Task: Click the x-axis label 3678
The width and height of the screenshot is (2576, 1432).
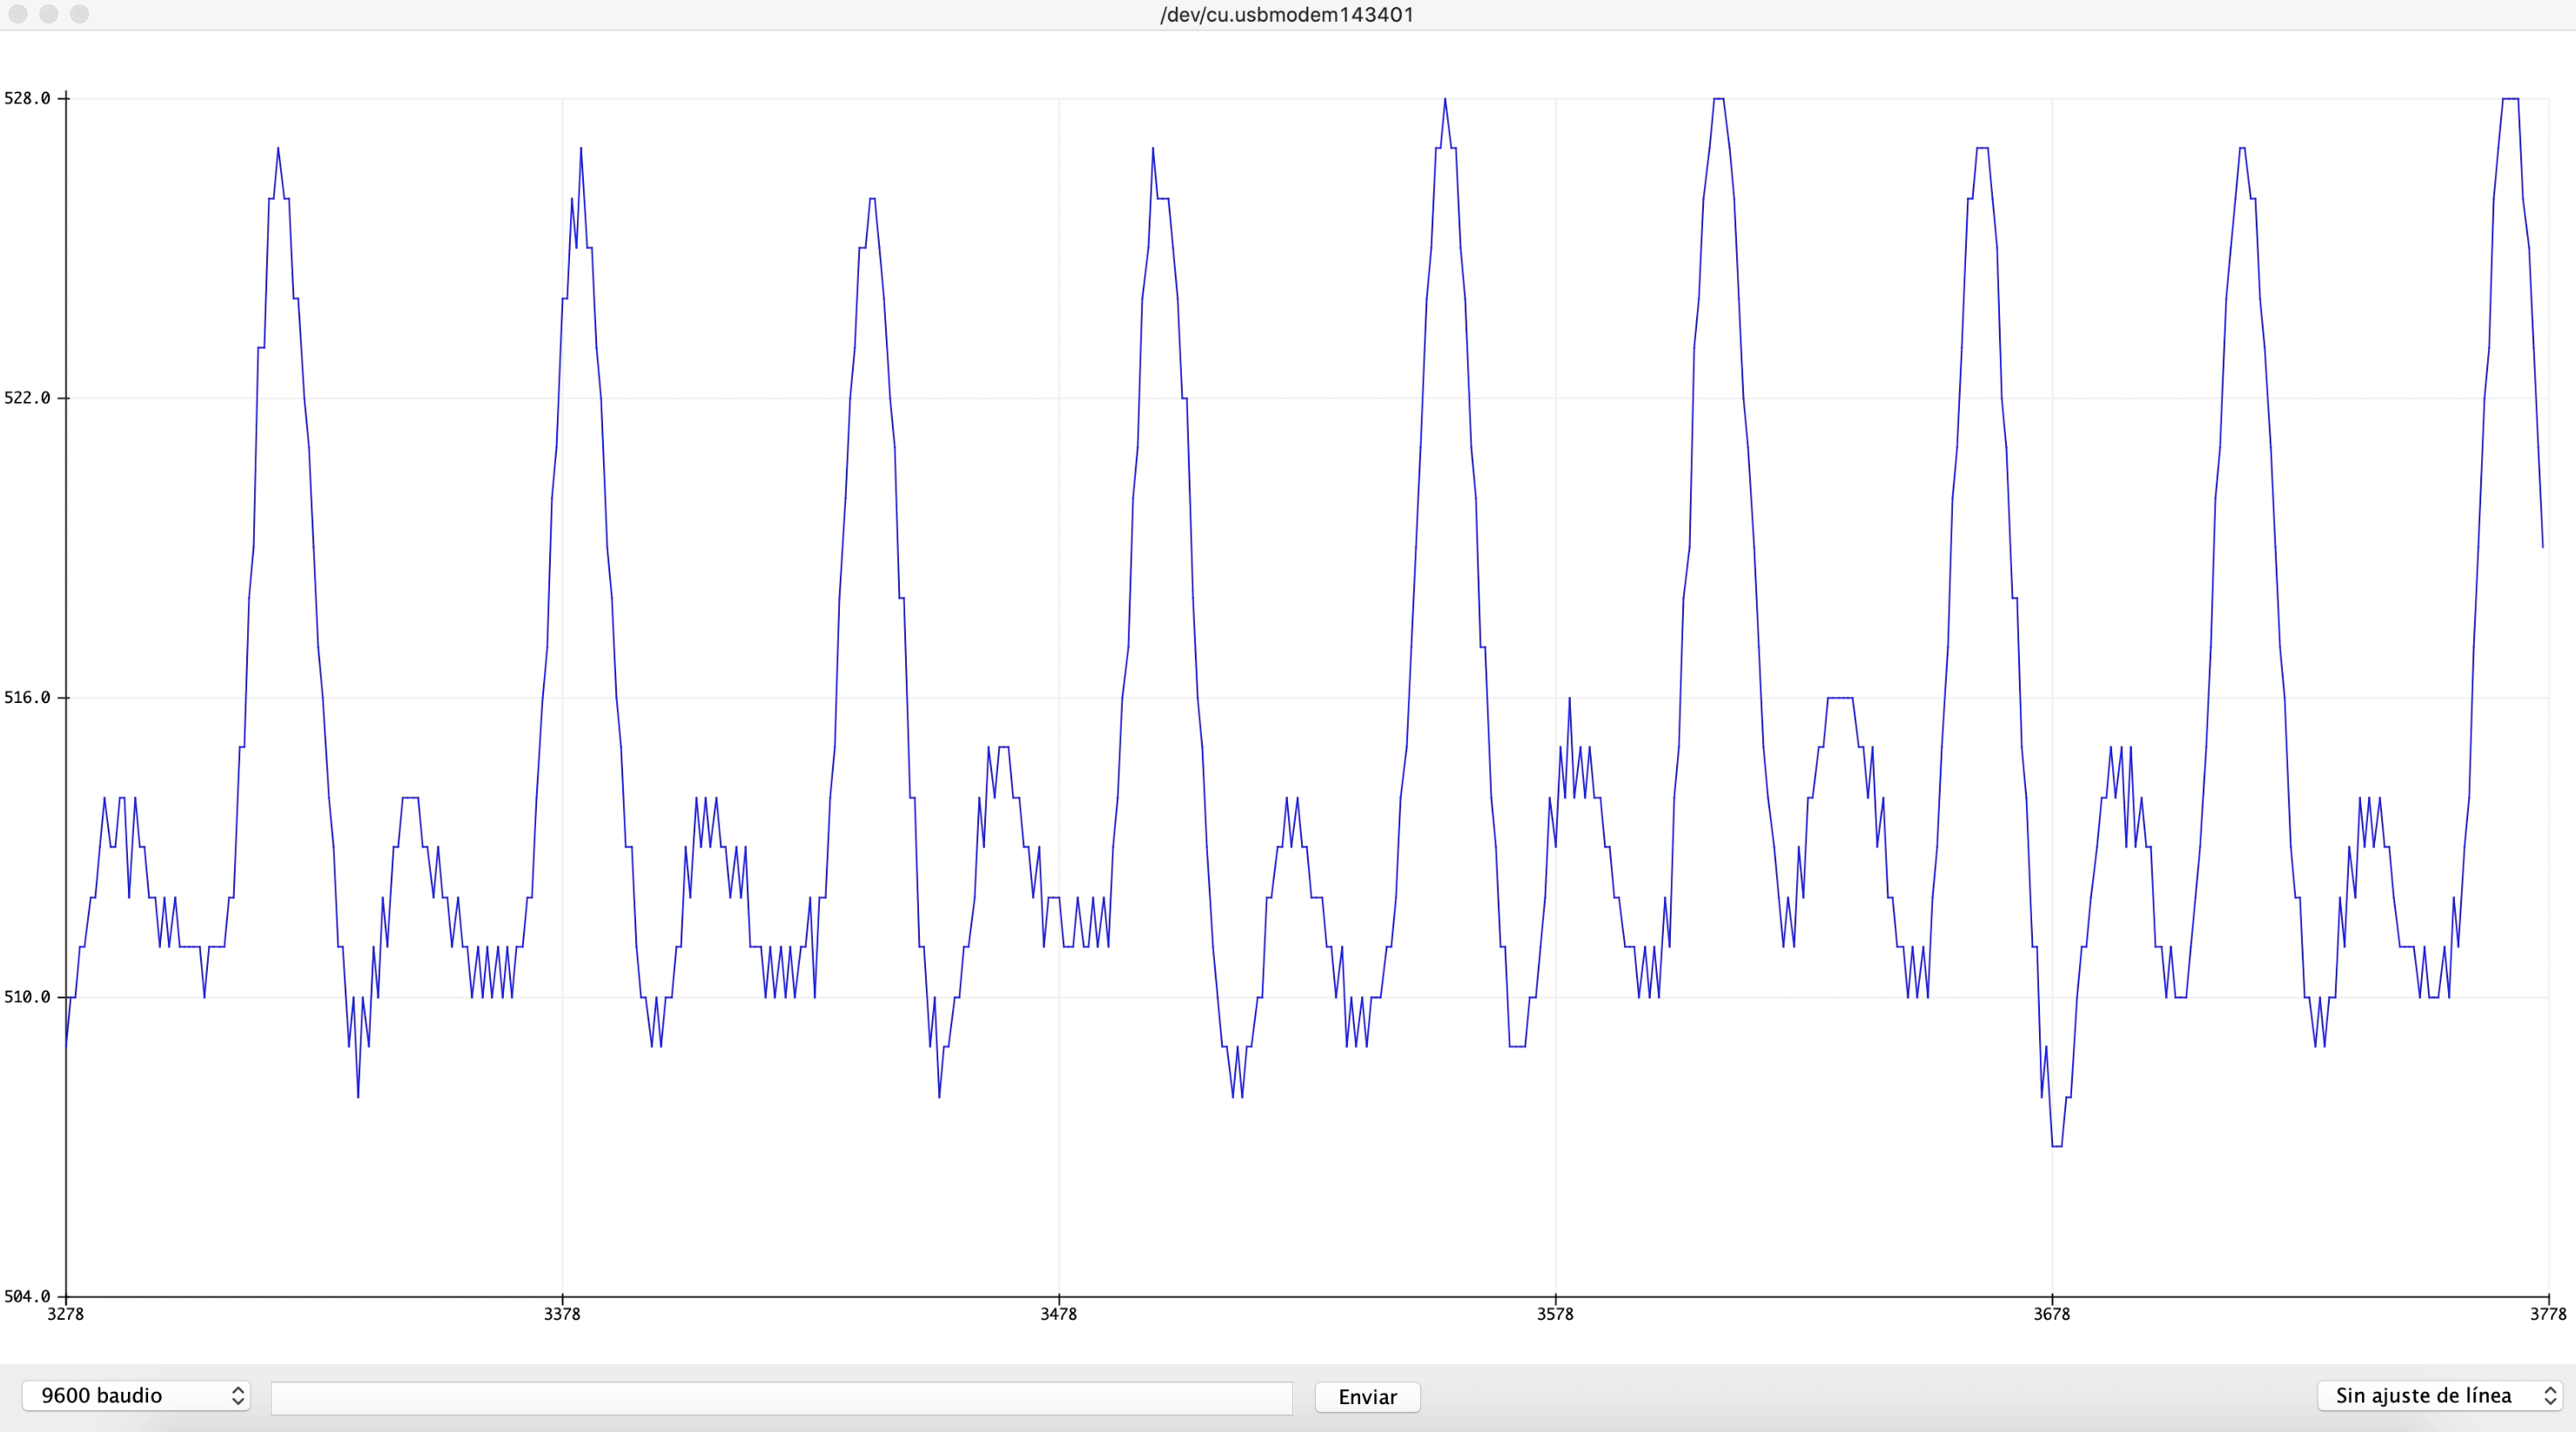Action: coord(2052,1314)
